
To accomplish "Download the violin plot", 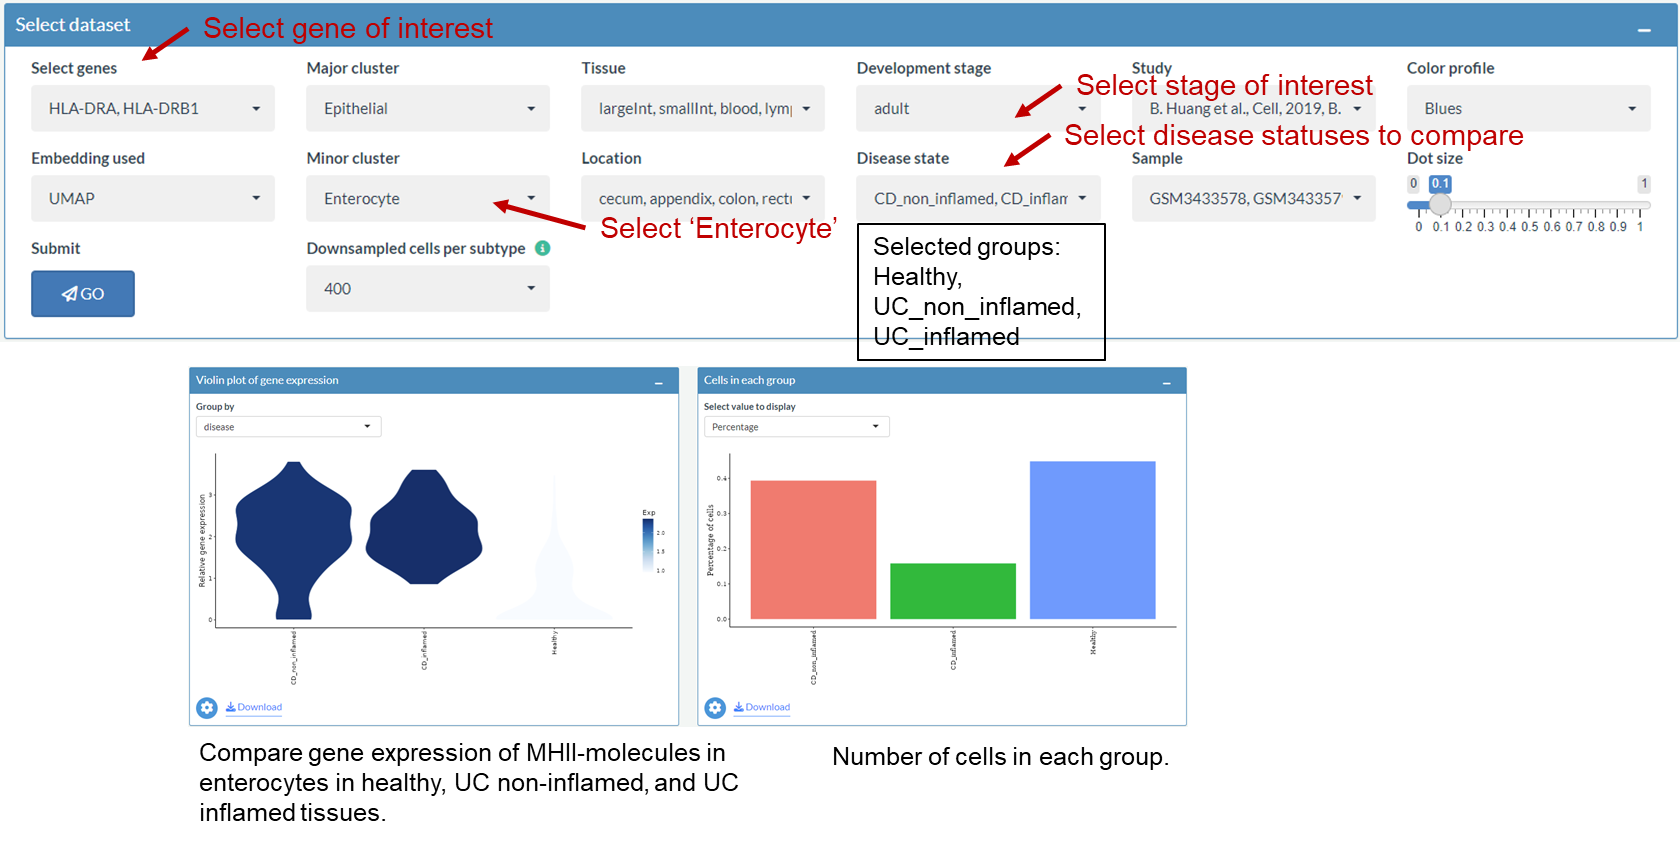I will coord(254,707).
